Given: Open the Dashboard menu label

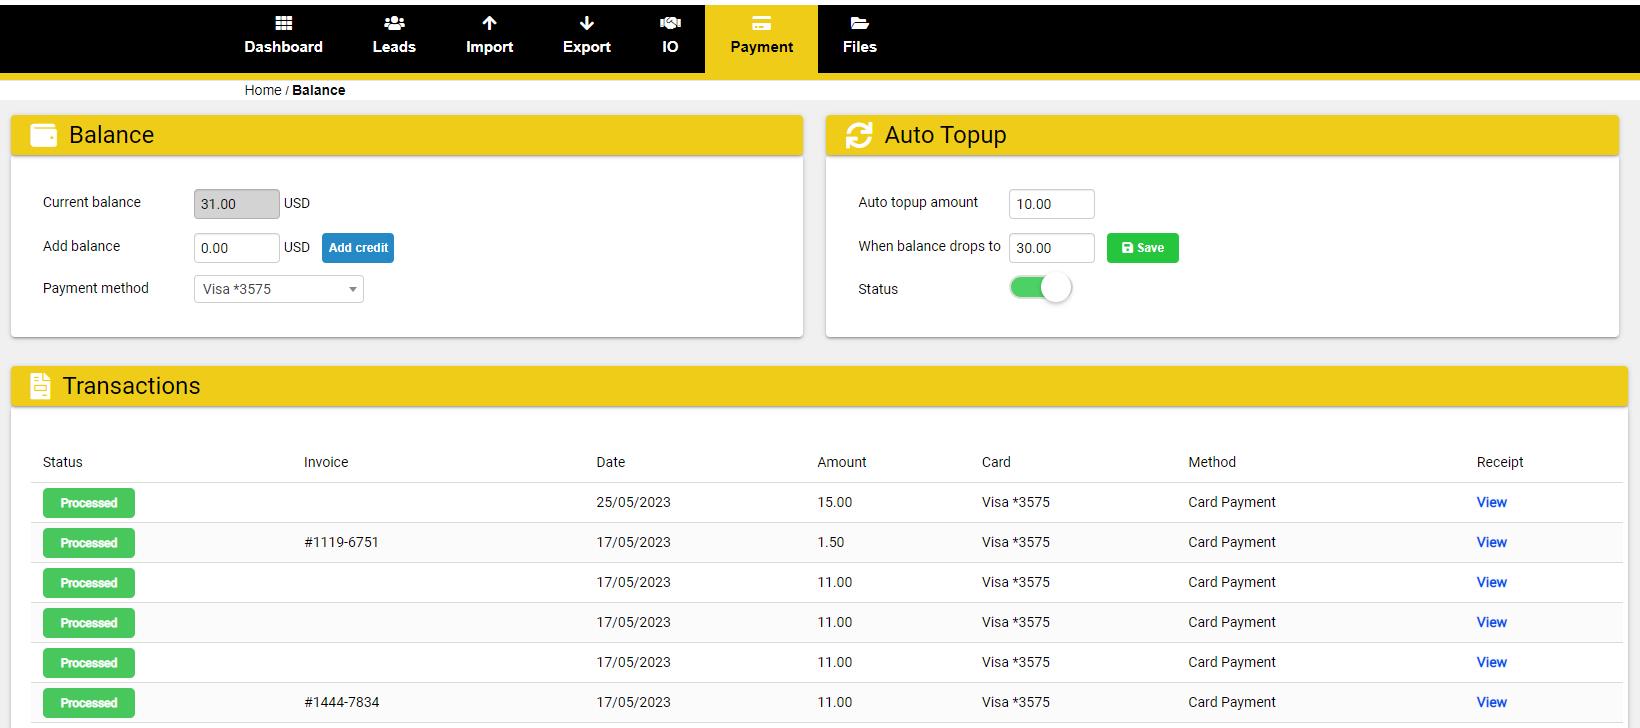Looking at the screenshot, I should coord(284,47).
